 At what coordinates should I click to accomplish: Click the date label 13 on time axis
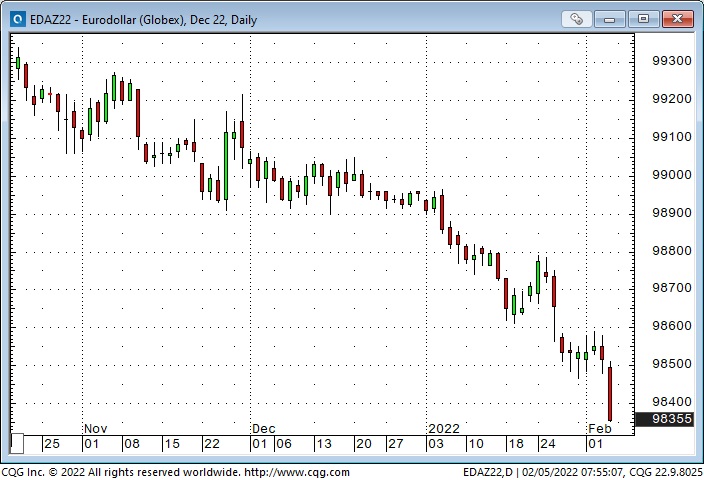324,444
